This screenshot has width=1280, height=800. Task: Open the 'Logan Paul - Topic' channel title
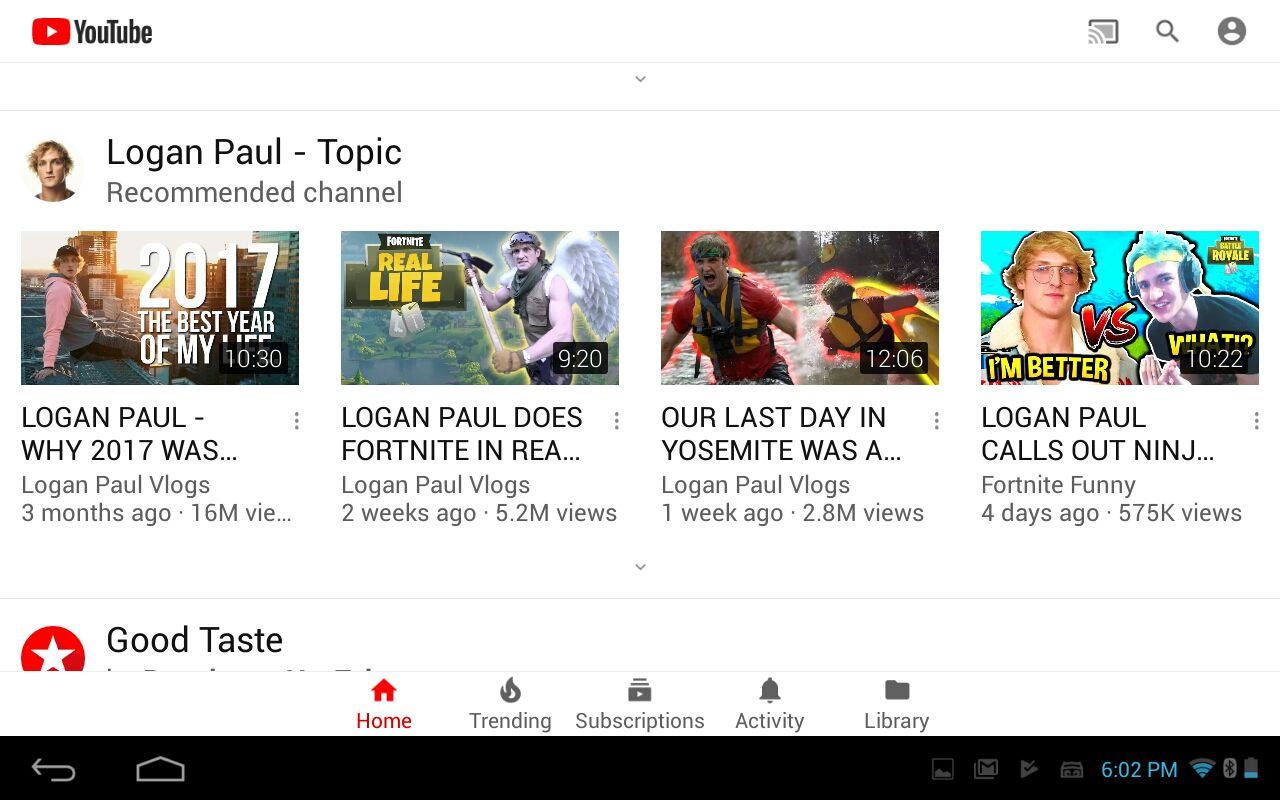254,152
